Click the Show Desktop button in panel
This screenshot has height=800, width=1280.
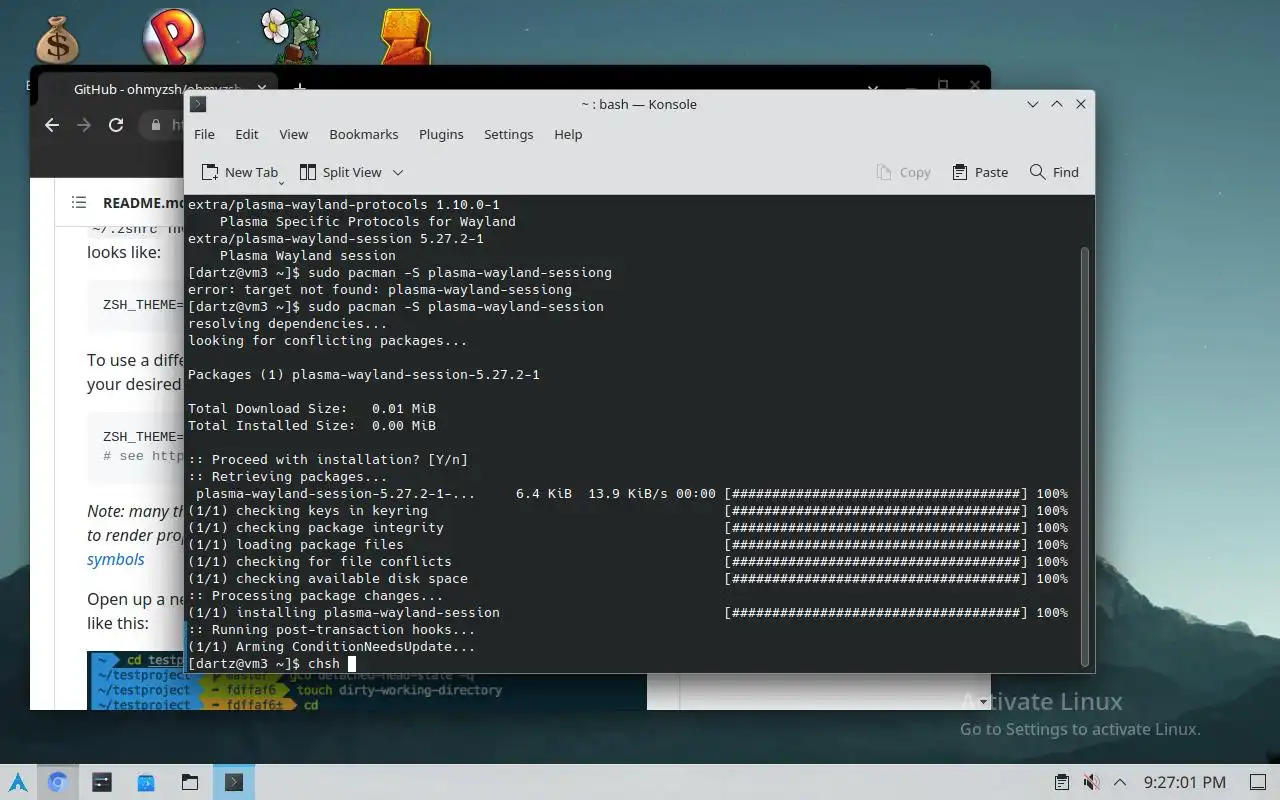(1258, 782)
